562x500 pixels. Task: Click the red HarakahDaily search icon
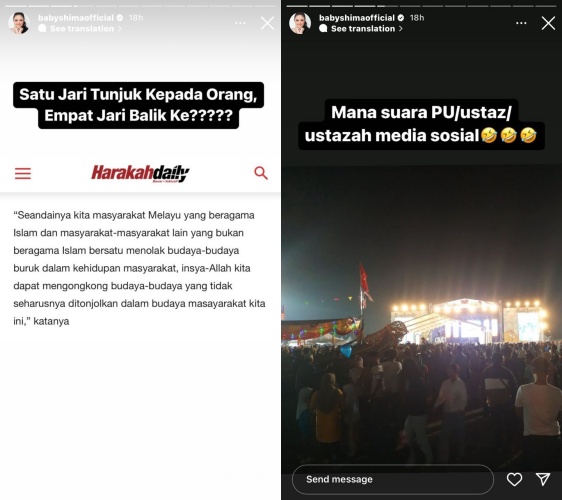(x=261, y=173)
